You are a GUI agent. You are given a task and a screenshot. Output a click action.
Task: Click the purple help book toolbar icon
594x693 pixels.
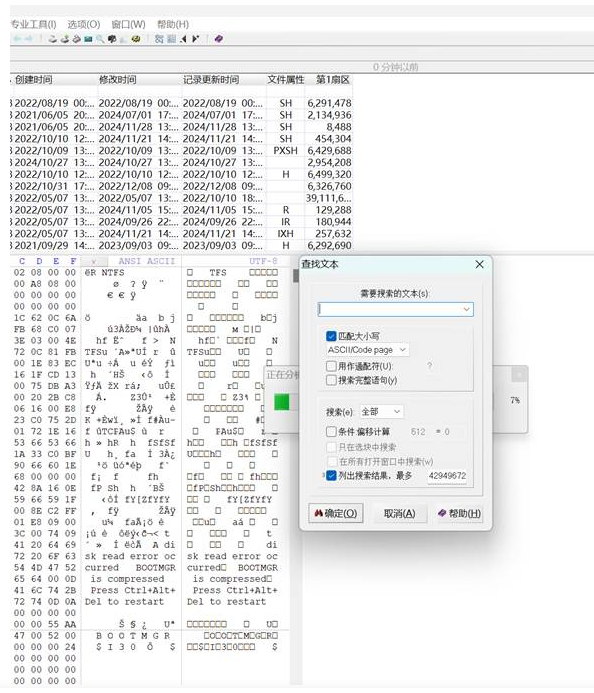pos(218,39)
